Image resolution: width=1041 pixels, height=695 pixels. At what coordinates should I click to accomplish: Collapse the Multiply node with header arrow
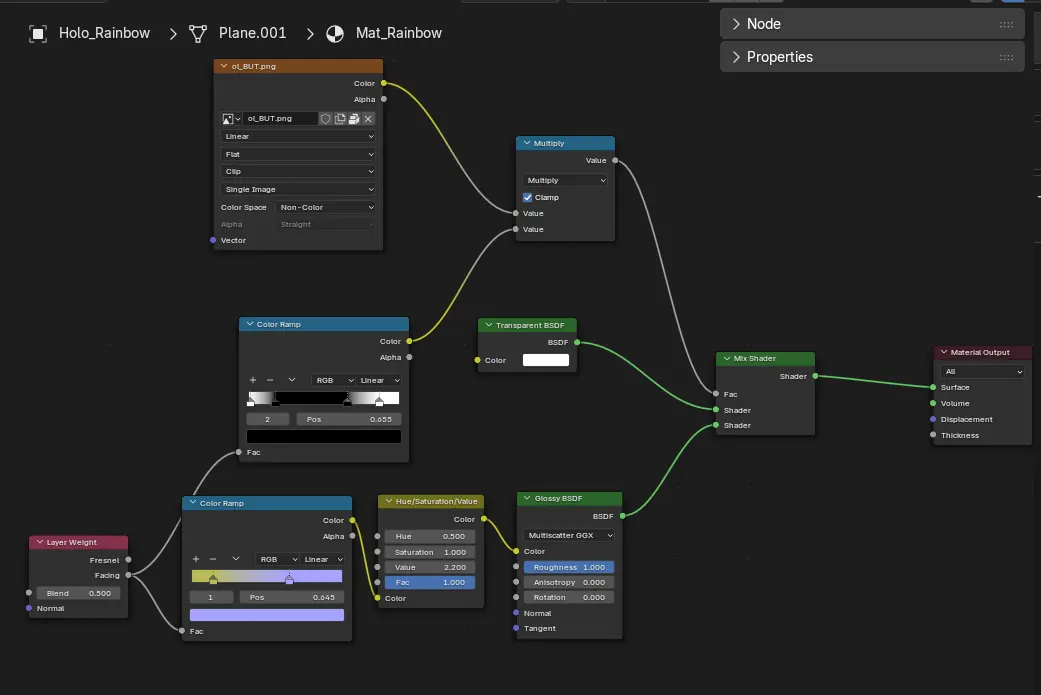click(x=527, y=143)
